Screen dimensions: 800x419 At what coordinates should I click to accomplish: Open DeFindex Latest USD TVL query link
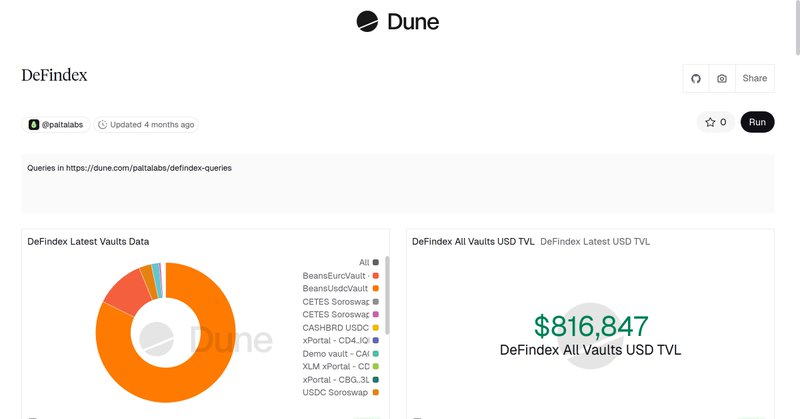point(595,241)
